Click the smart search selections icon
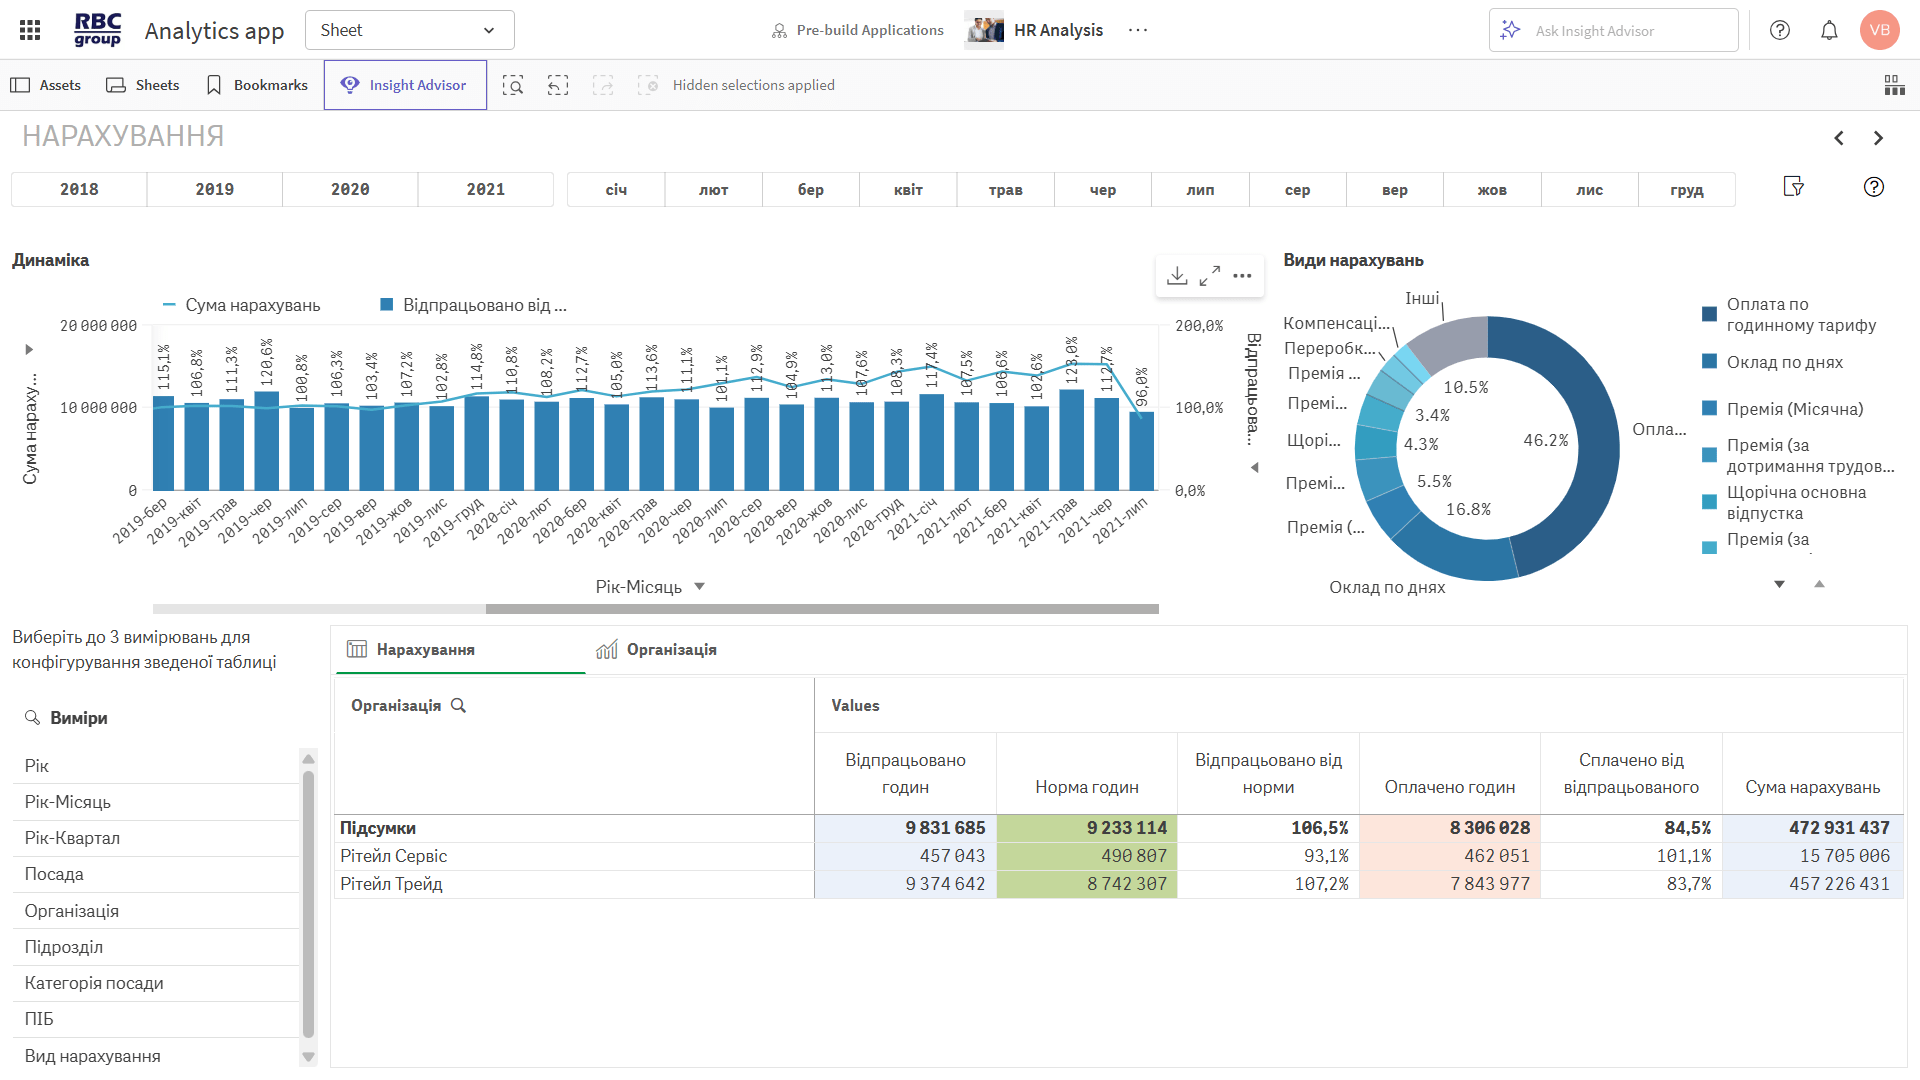 [513, 86]
